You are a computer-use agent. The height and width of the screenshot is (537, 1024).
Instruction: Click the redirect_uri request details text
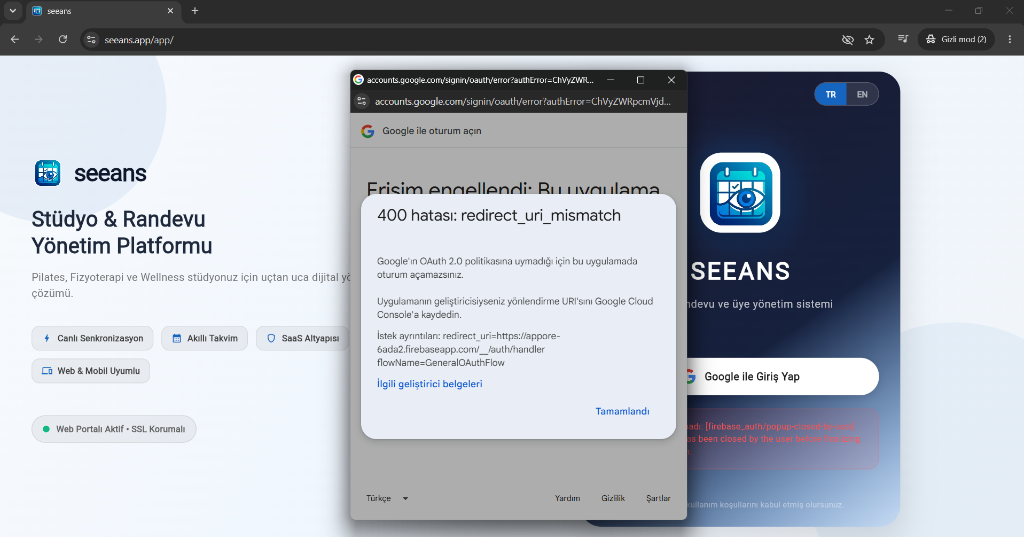point(468,350)
